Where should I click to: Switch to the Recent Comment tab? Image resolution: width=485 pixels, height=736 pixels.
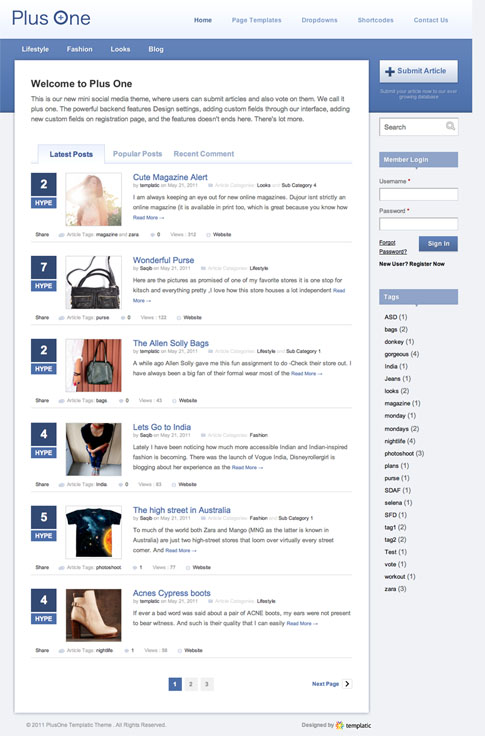(x=204, y=153)
